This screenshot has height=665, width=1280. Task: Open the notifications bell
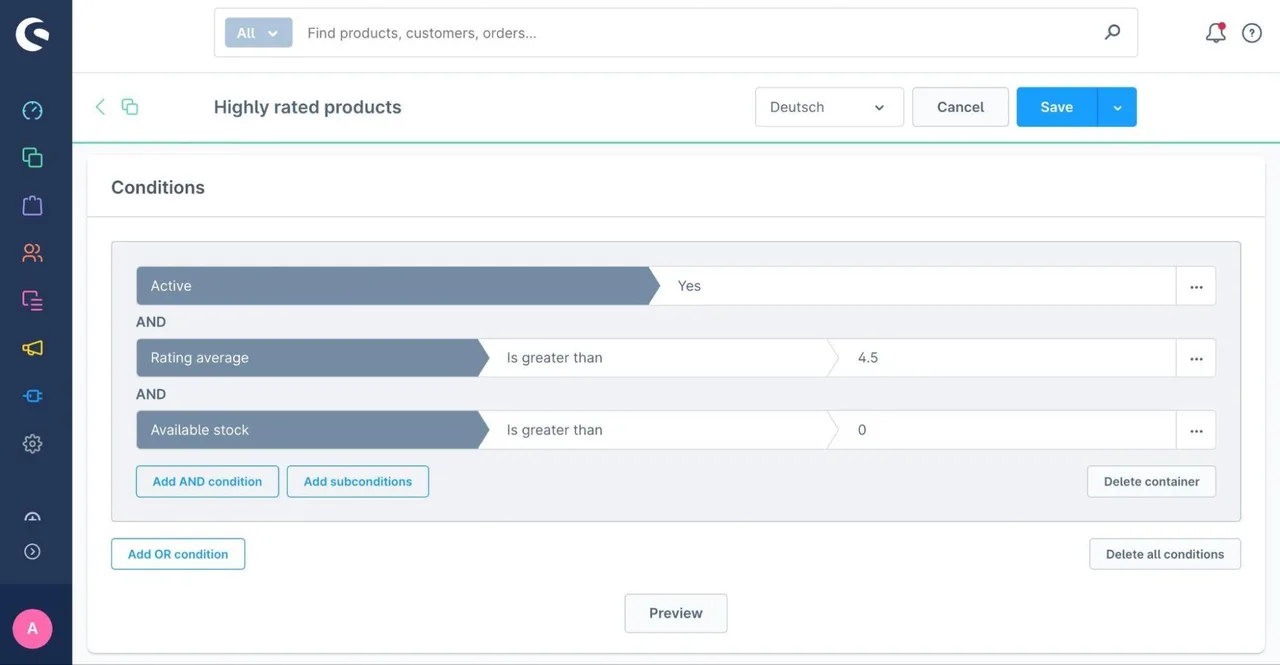(x=1215, y=33)
